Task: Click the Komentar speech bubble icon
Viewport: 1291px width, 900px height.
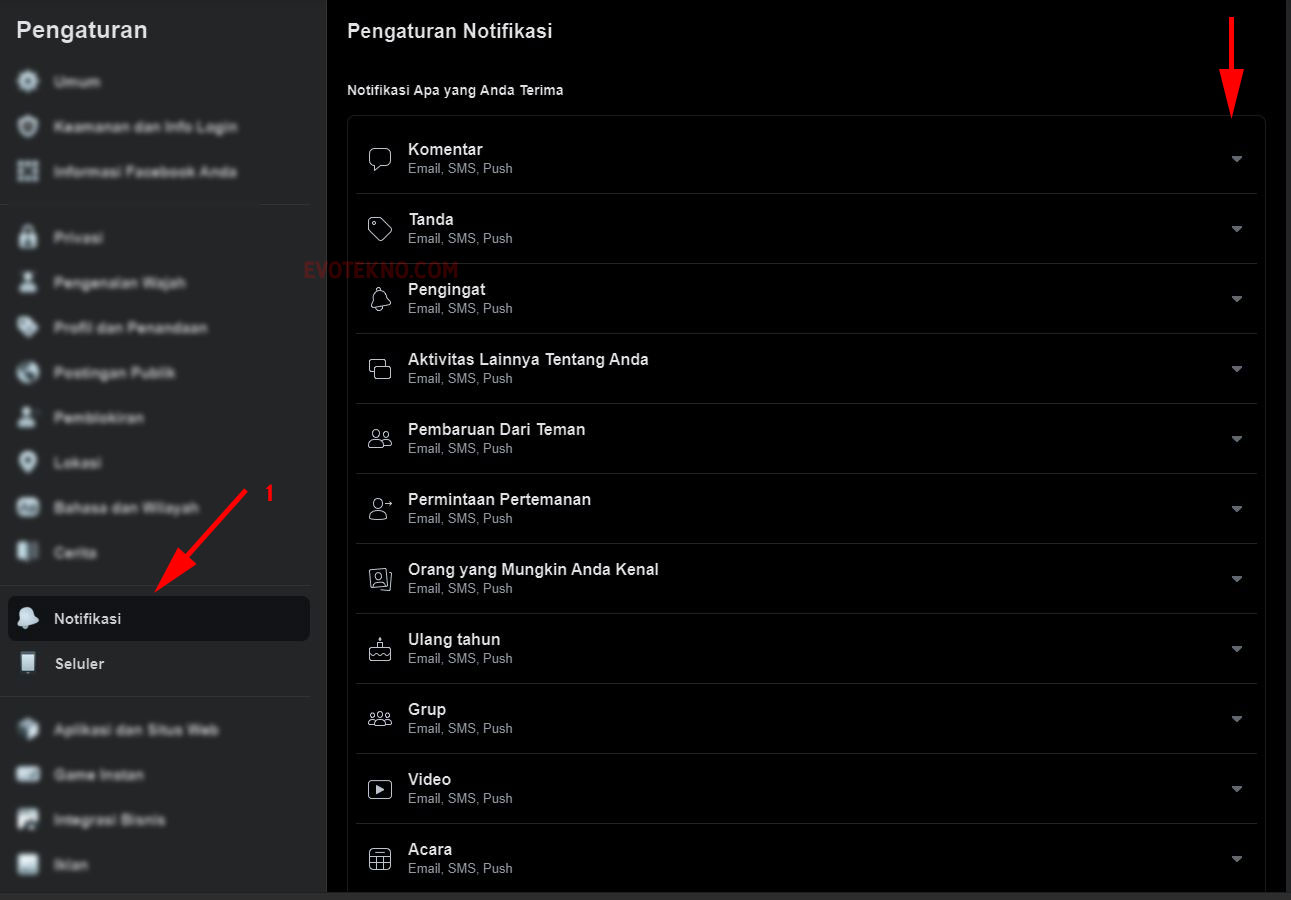Action: coord(380,159)
